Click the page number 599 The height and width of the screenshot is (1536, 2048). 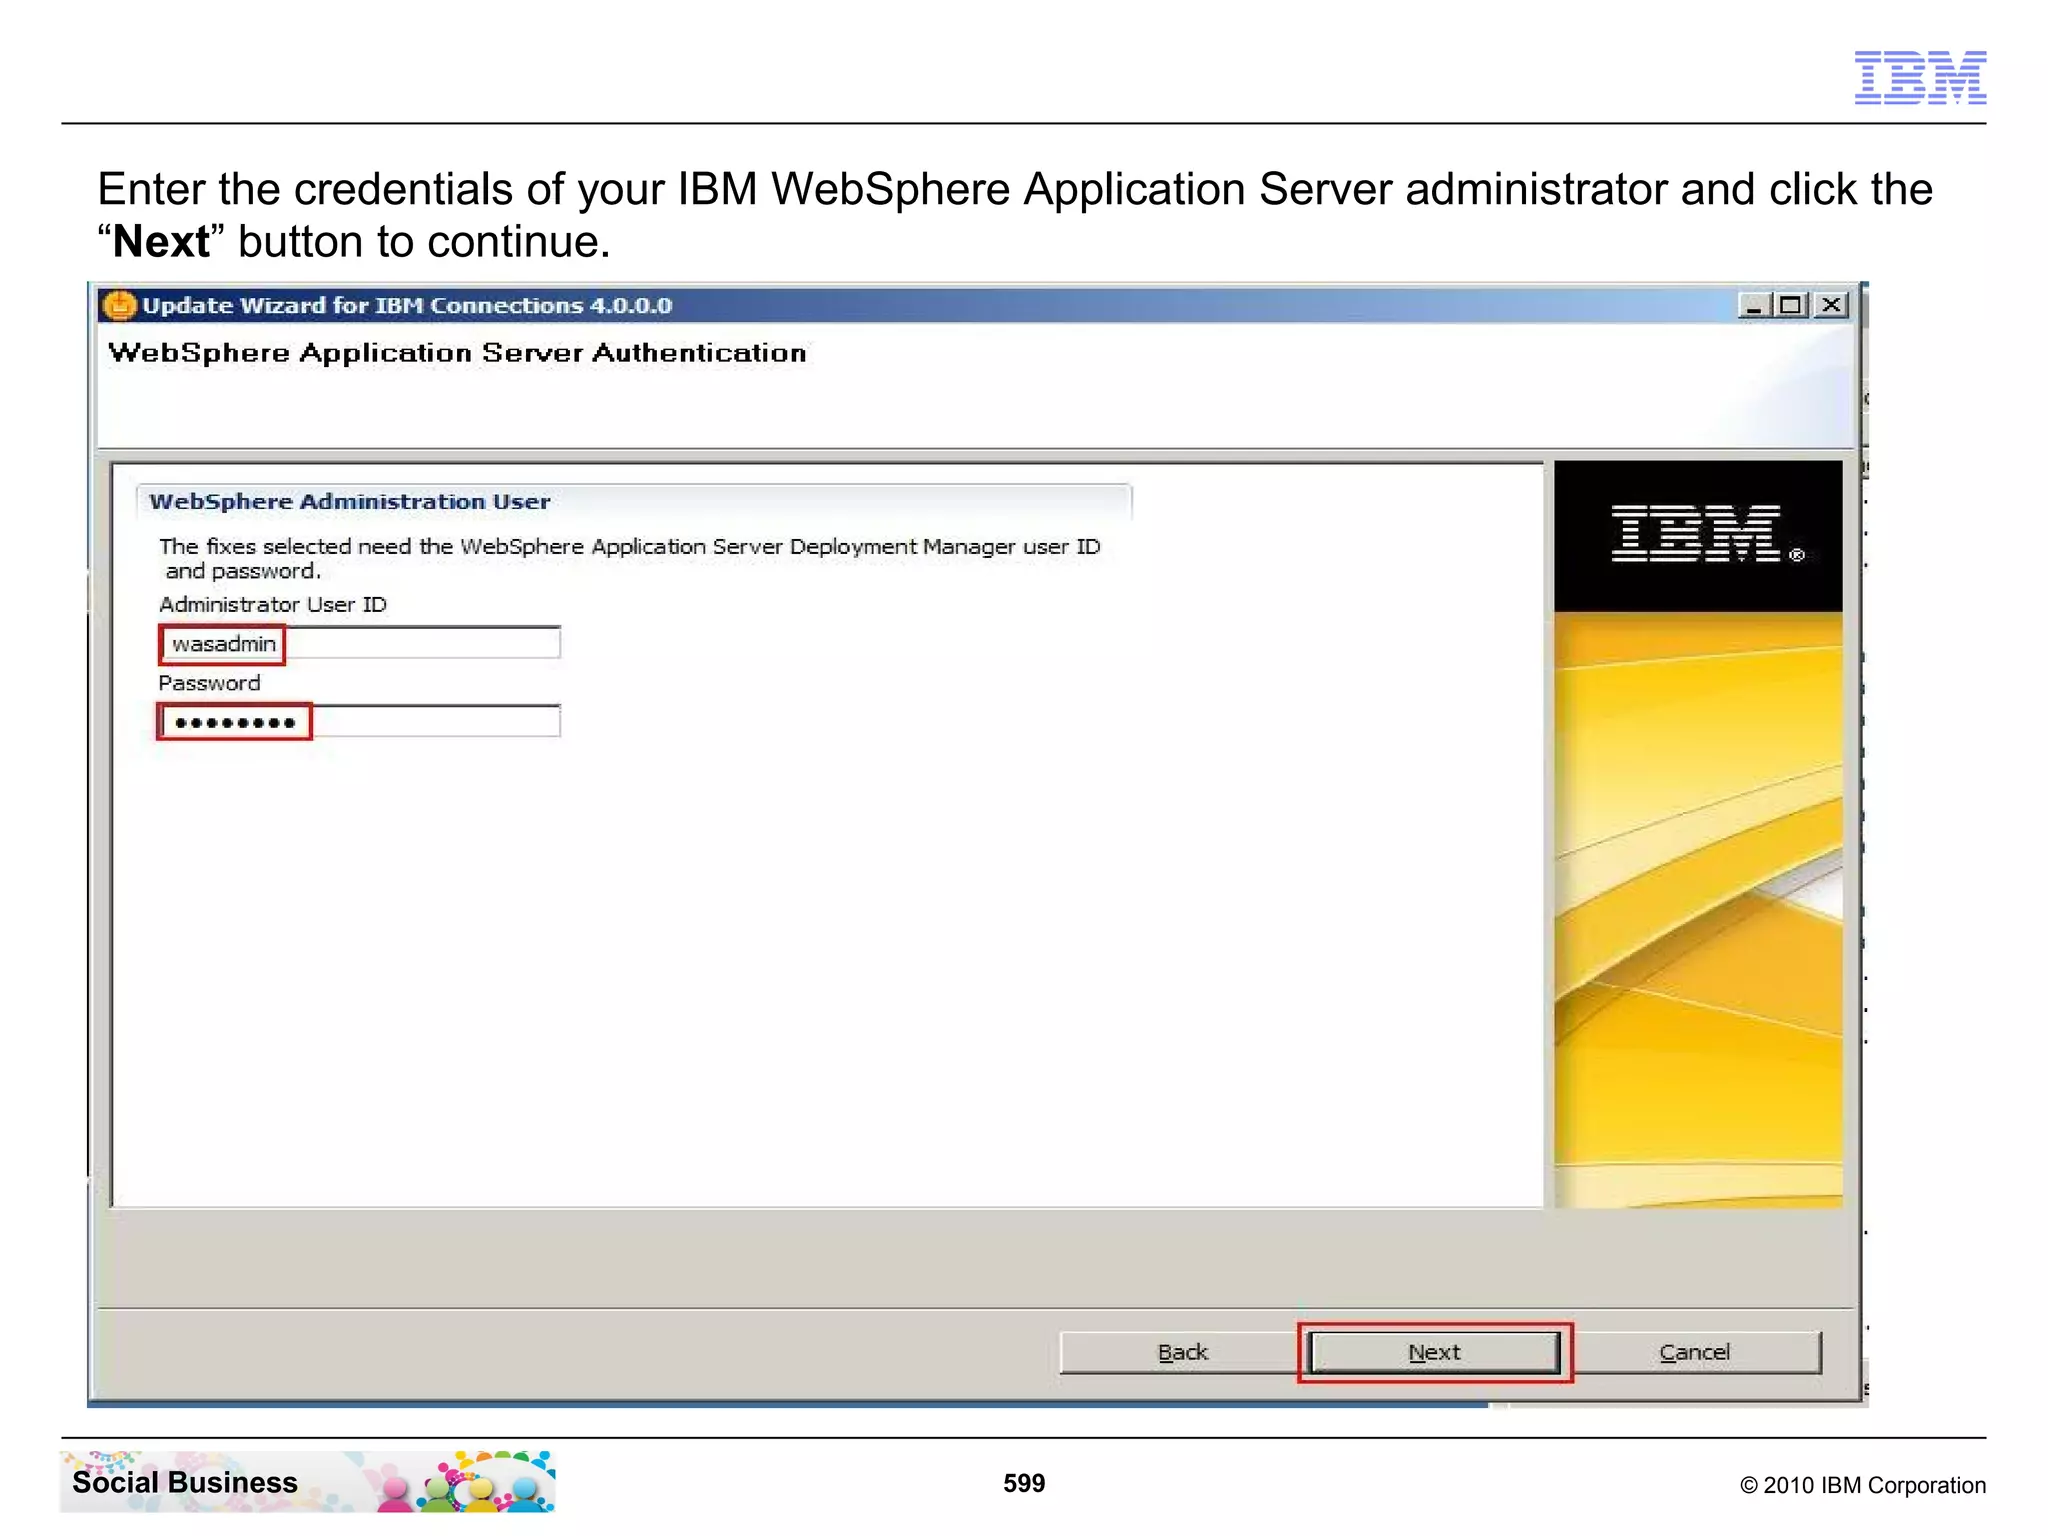1024,1483
